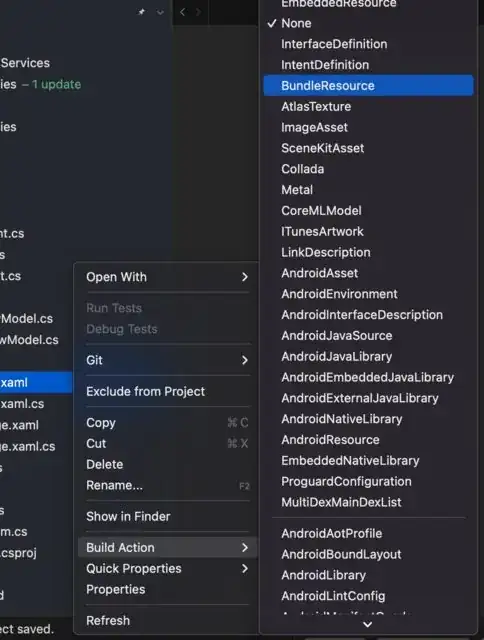
Task: Expand the Open With submenu
Action: (167, 277)
